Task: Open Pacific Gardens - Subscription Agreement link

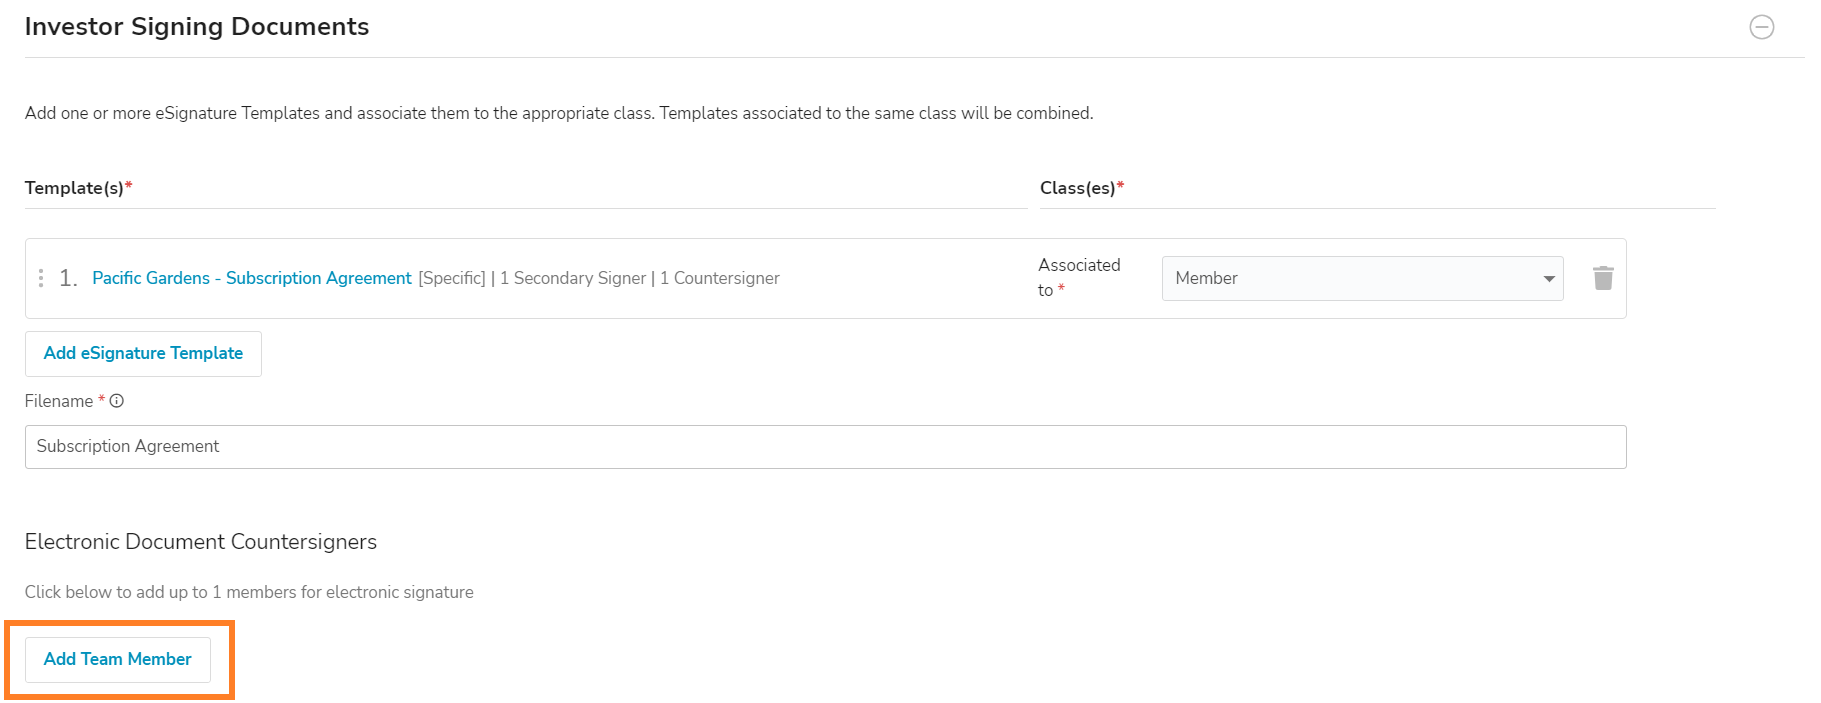Action: [252, 278]
